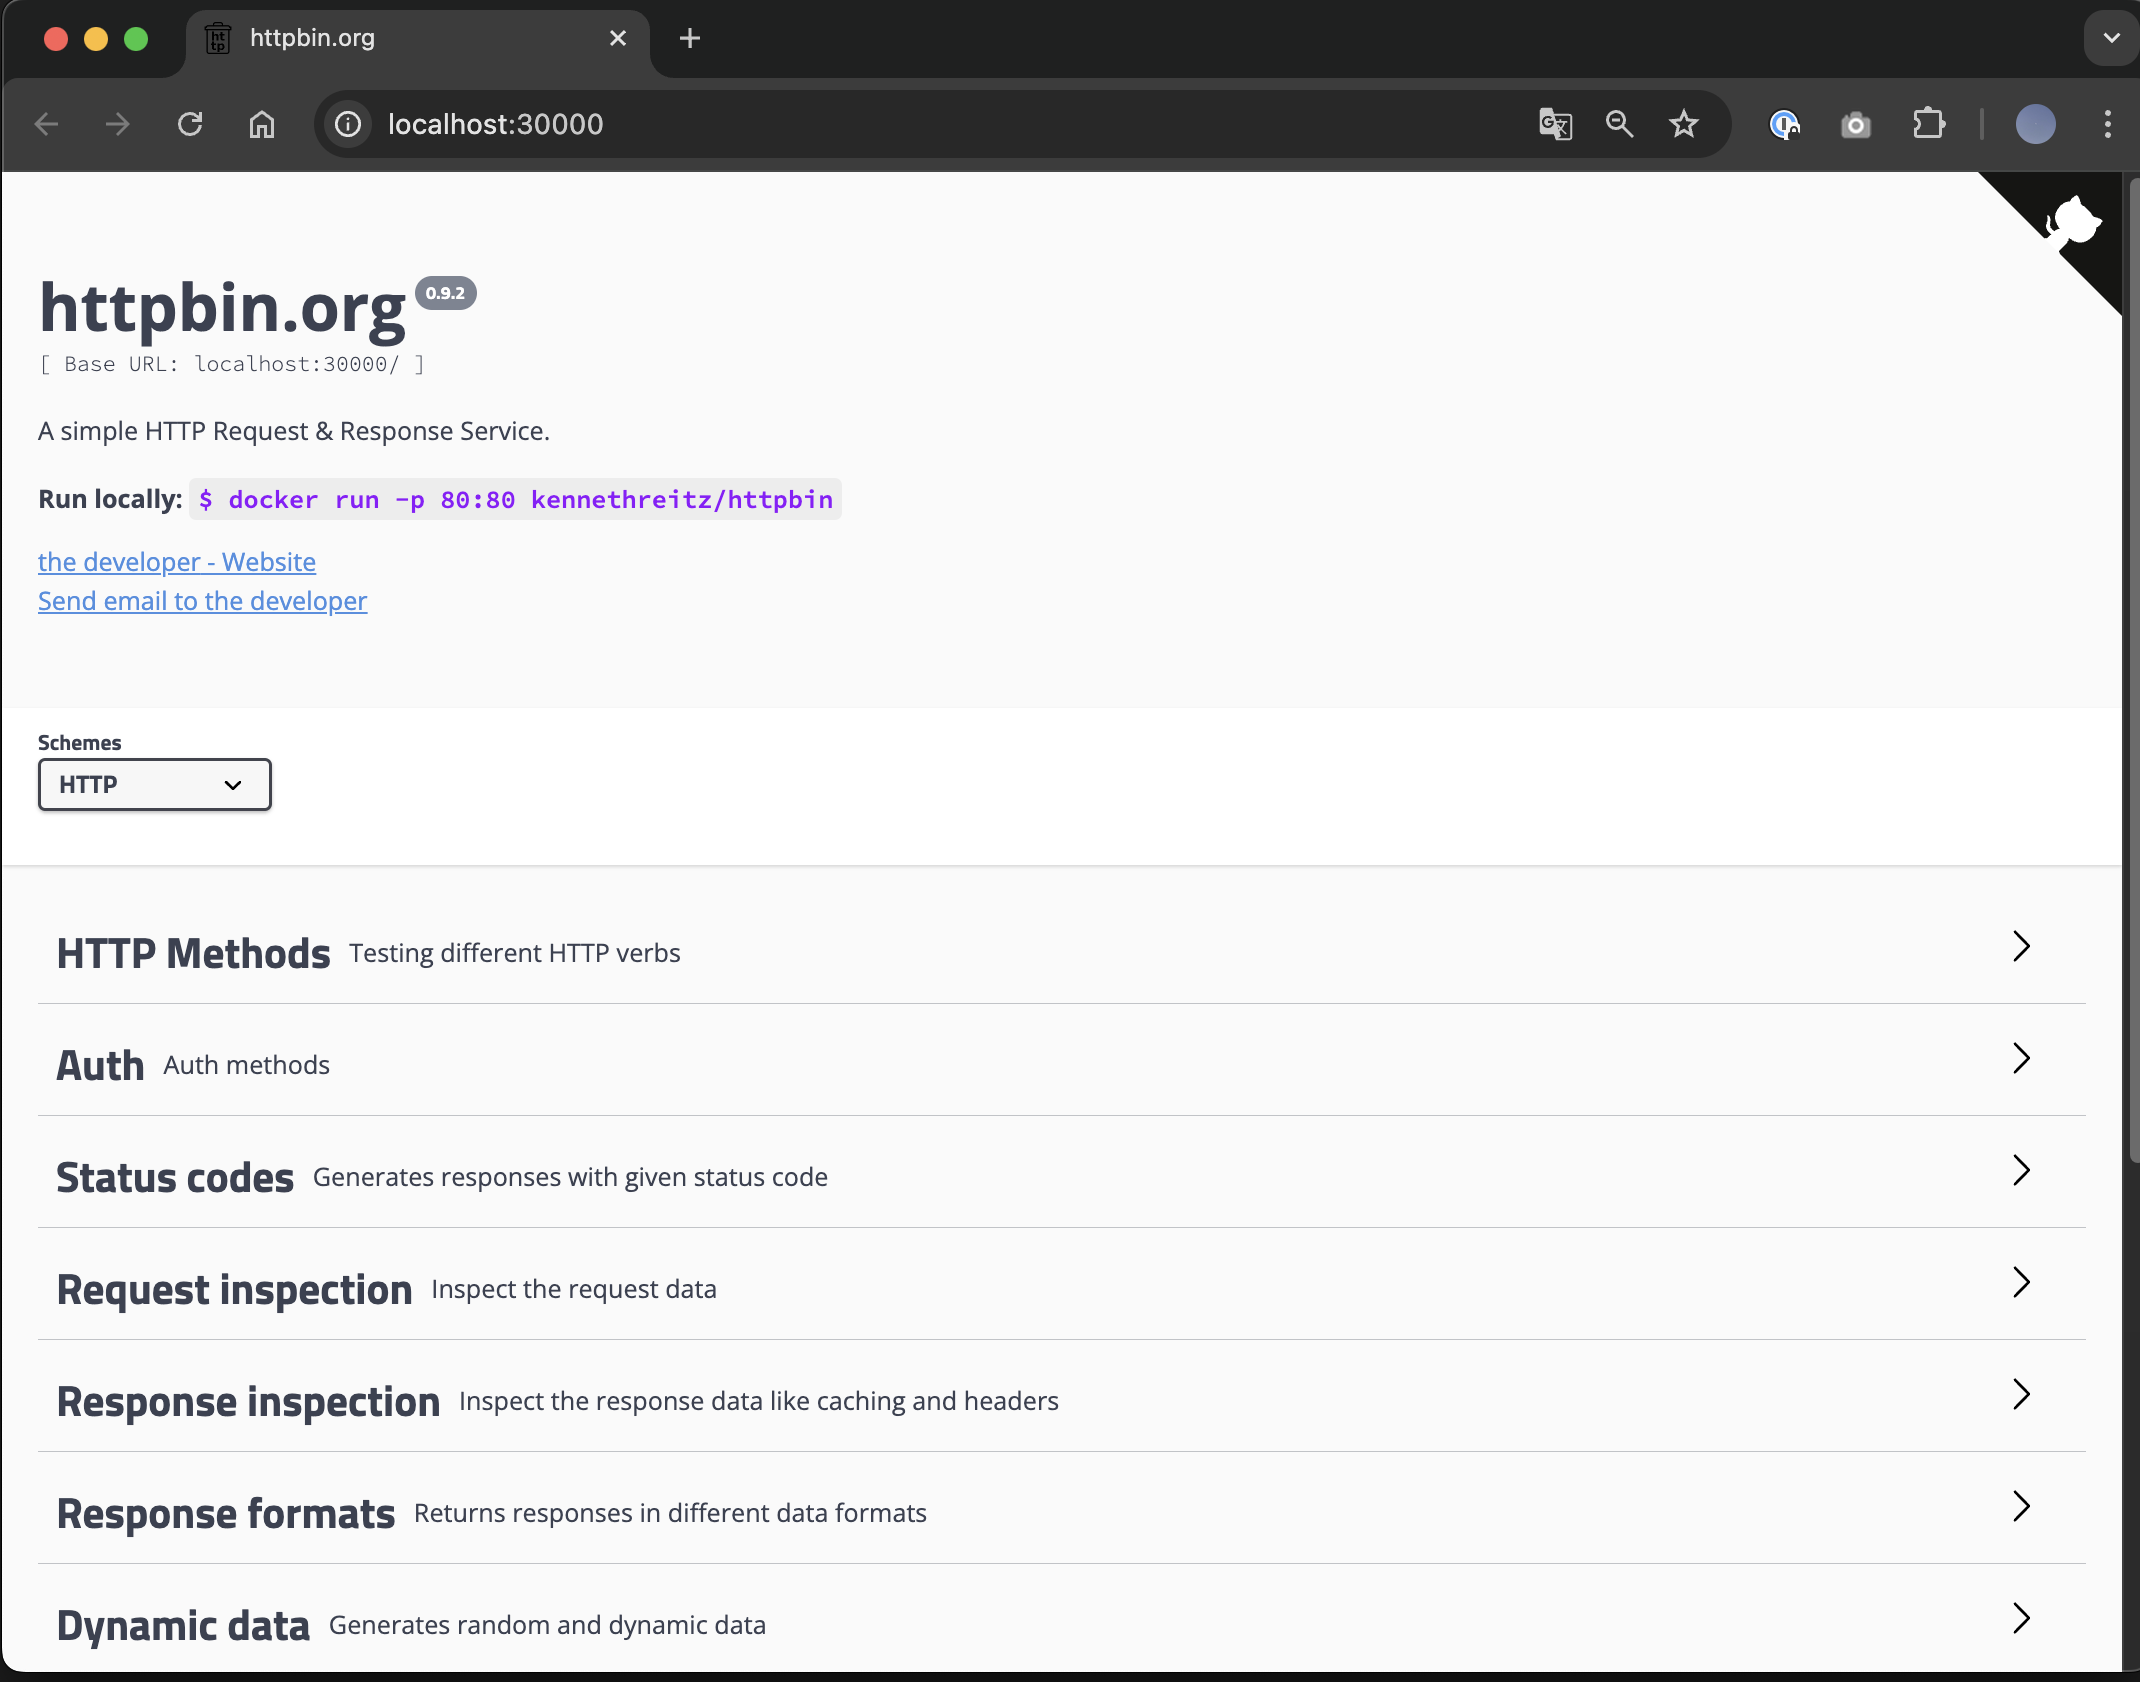Bookmark this page with the star icon
Viewport: 2140px width, 1682px height.
click(x=1684, y=124)
